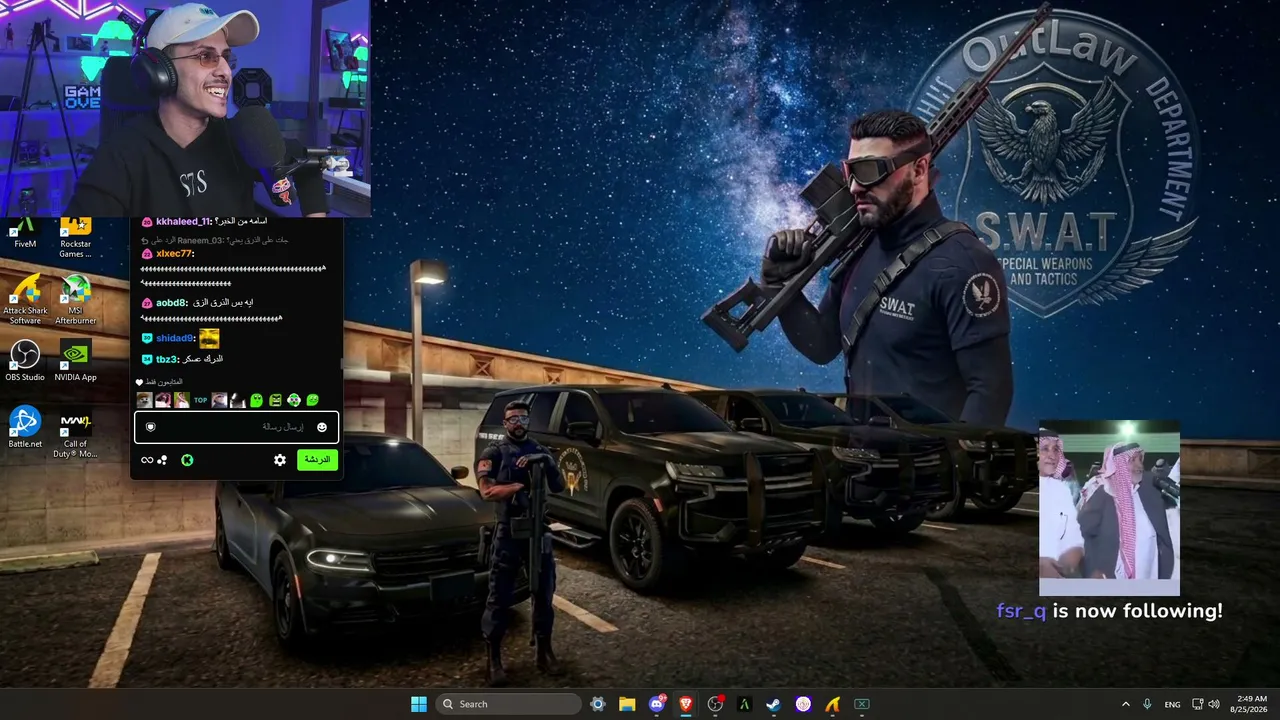Open the Rockstar Games desktop shortcut
The image size is (1280, 720).
tap(75, 237)
